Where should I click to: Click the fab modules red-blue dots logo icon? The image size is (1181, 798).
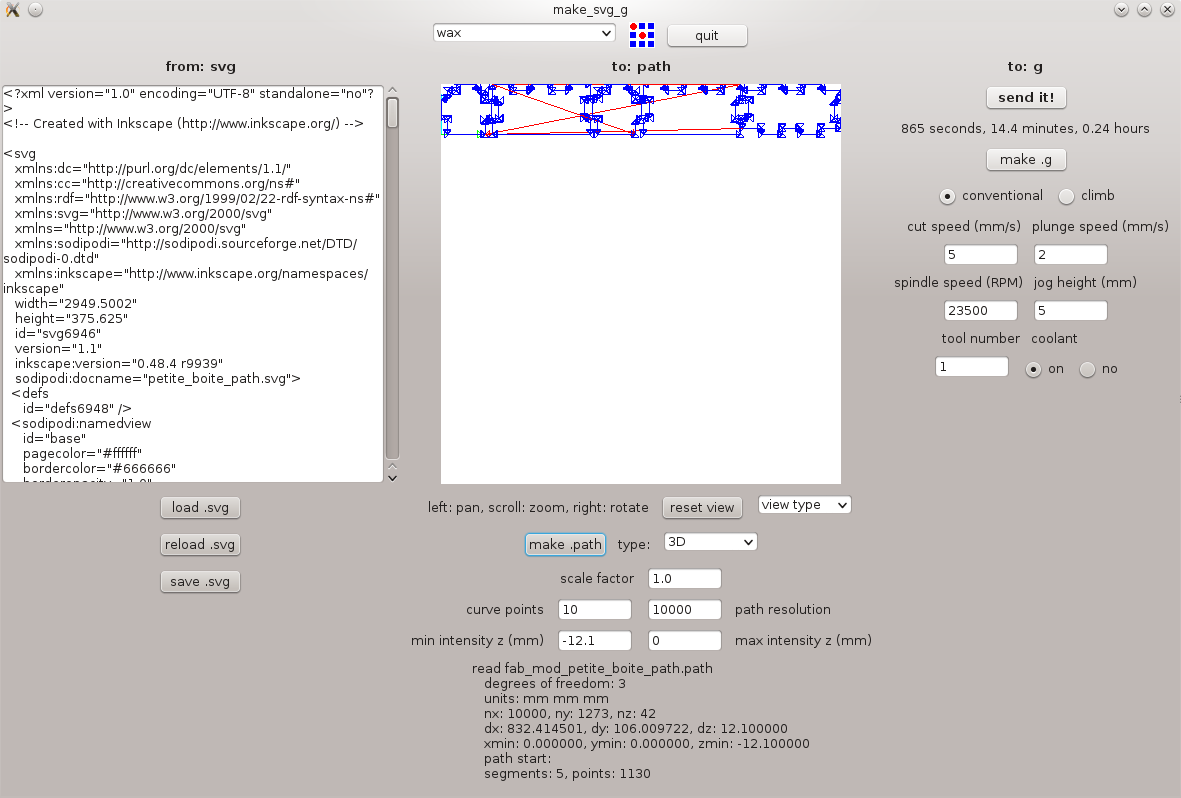pyautogui.click(x=641, y=35)
